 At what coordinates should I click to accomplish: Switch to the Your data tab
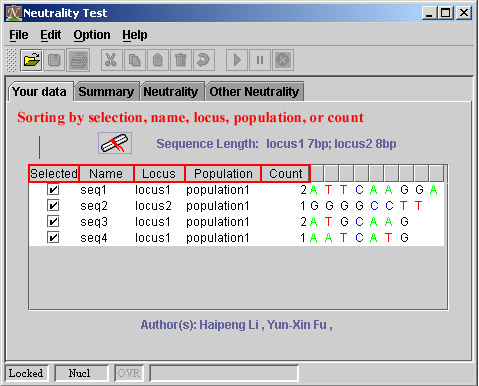click(39, 92)
